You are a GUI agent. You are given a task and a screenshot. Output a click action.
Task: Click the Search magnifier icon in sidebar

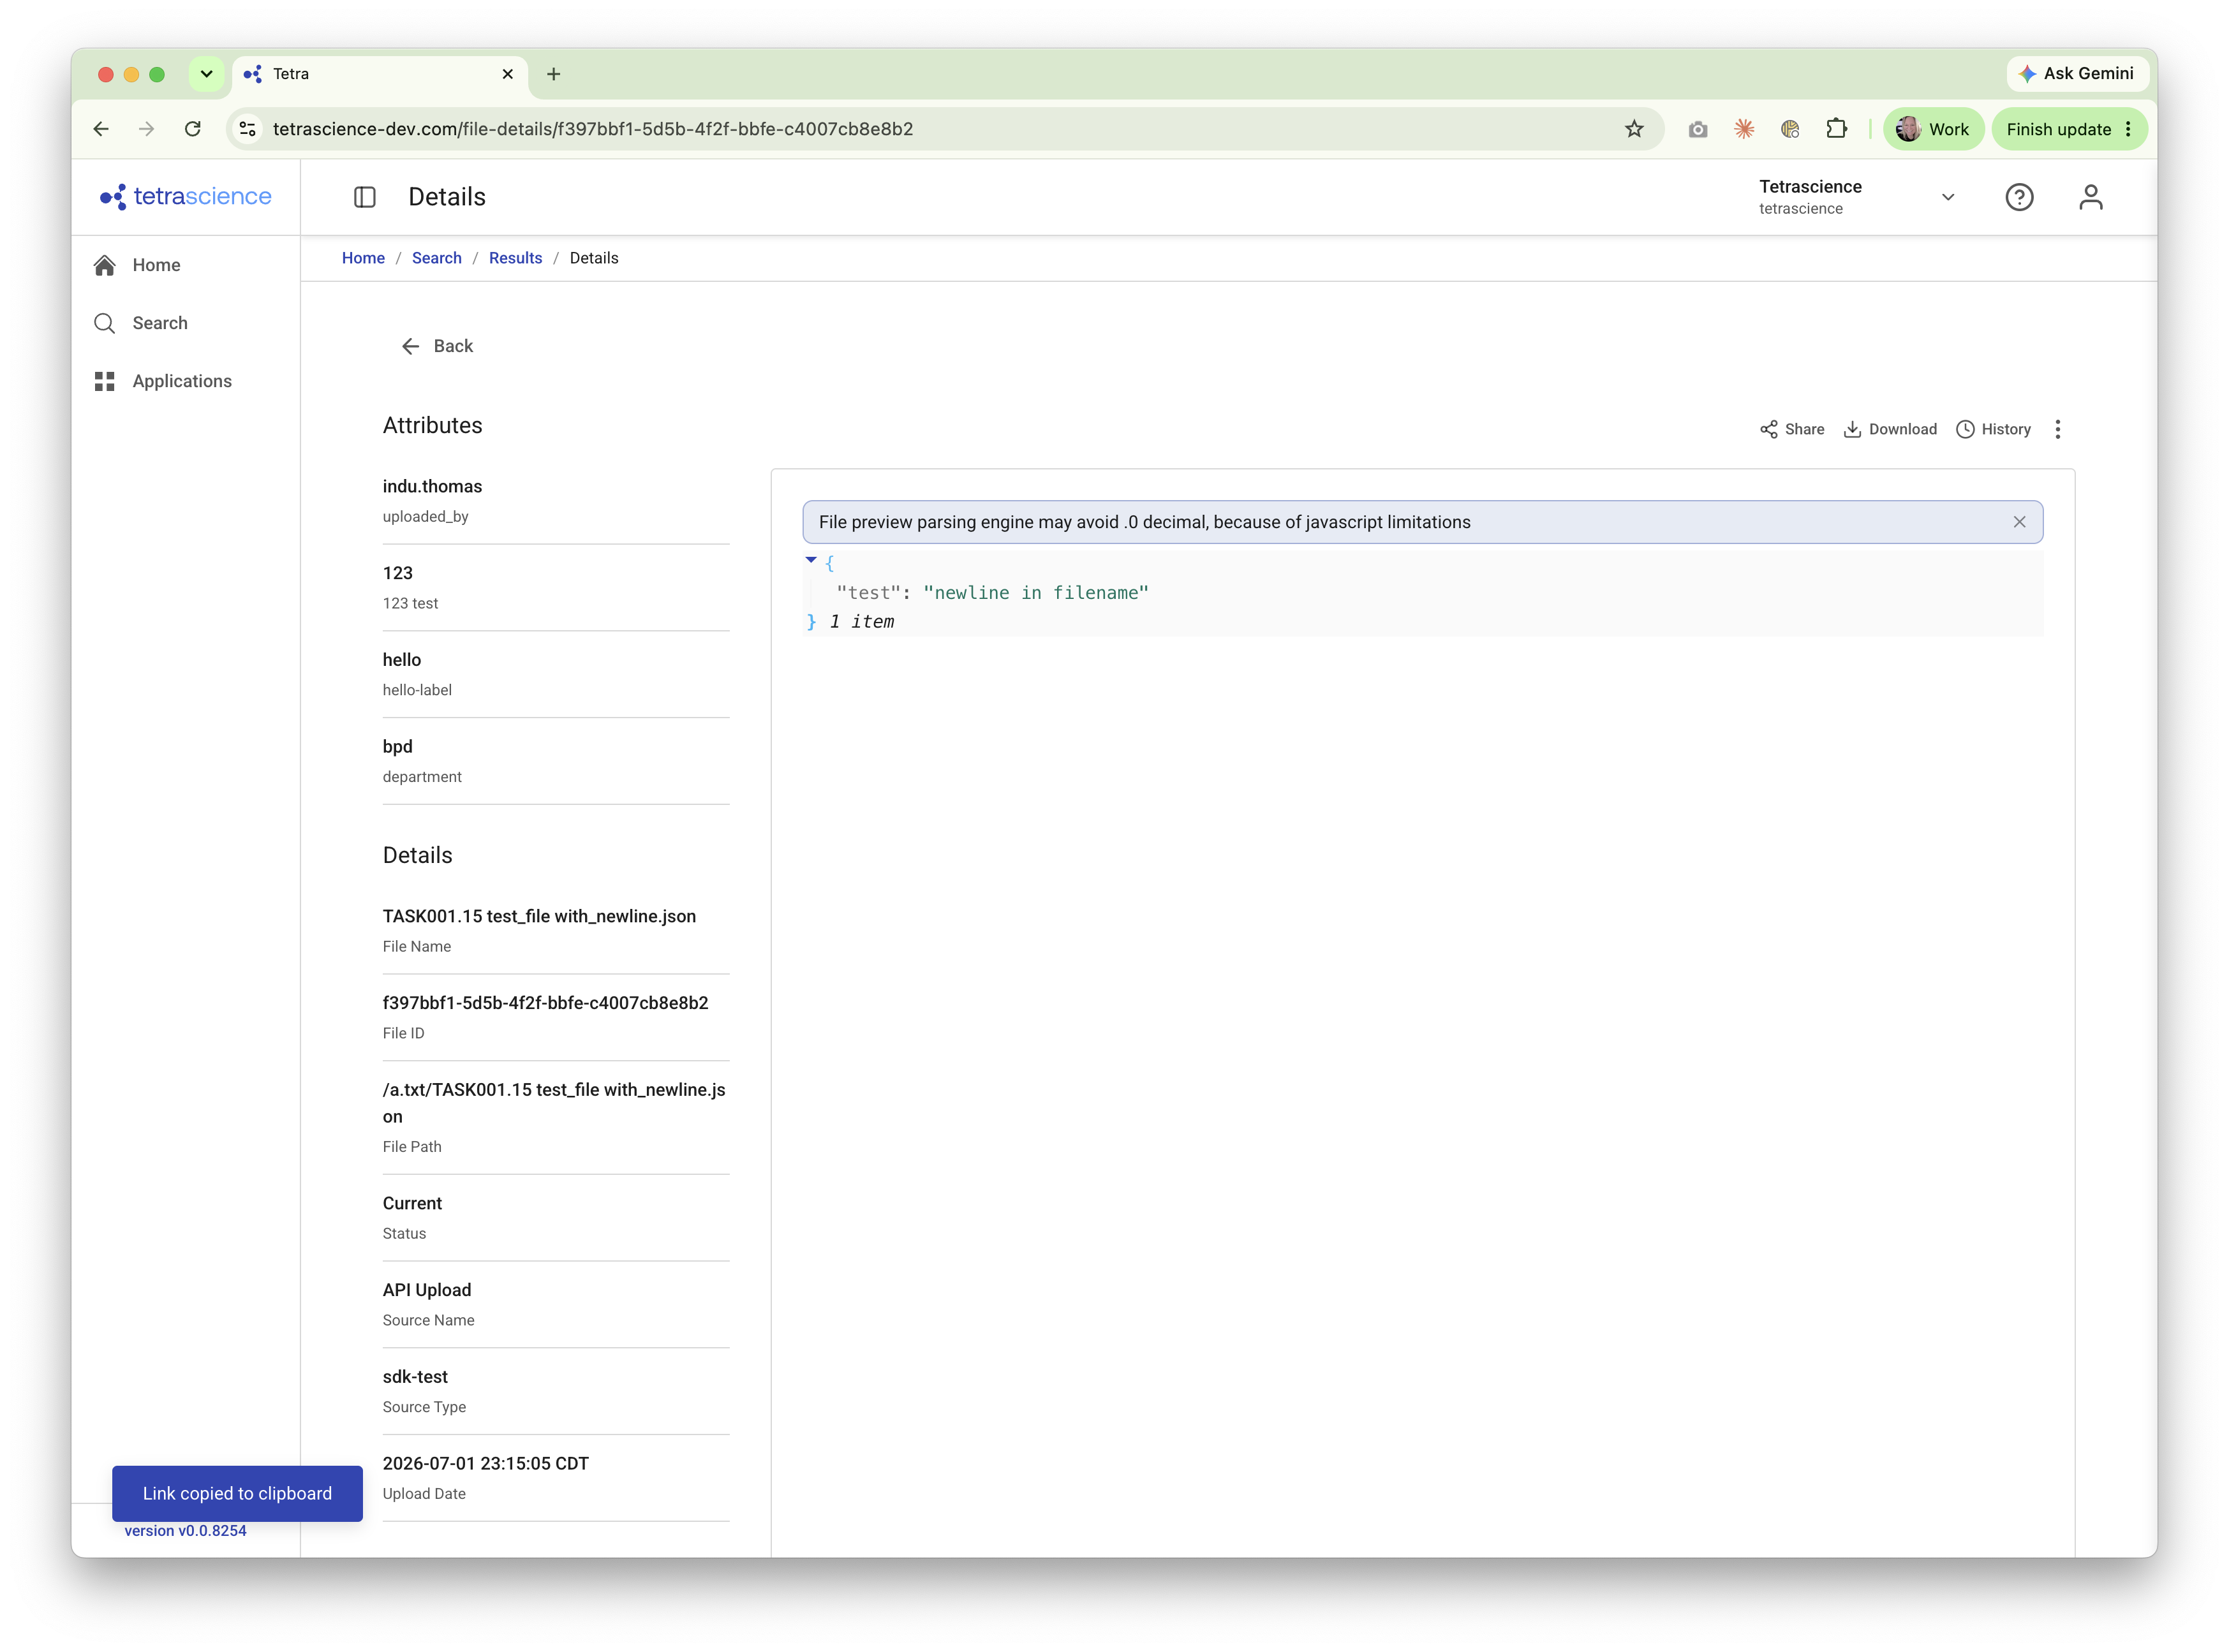tap(105, 323)
